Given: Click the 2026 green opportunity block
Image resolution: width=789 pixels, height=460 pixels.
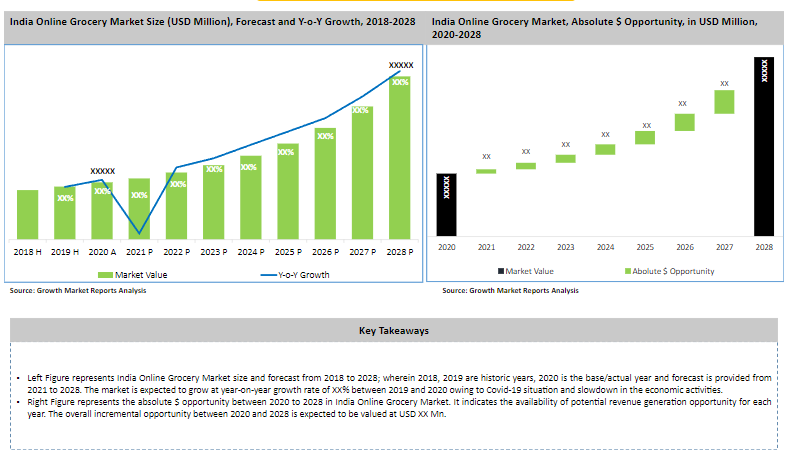Looking at the screenshot, I should tap(685, 122).
